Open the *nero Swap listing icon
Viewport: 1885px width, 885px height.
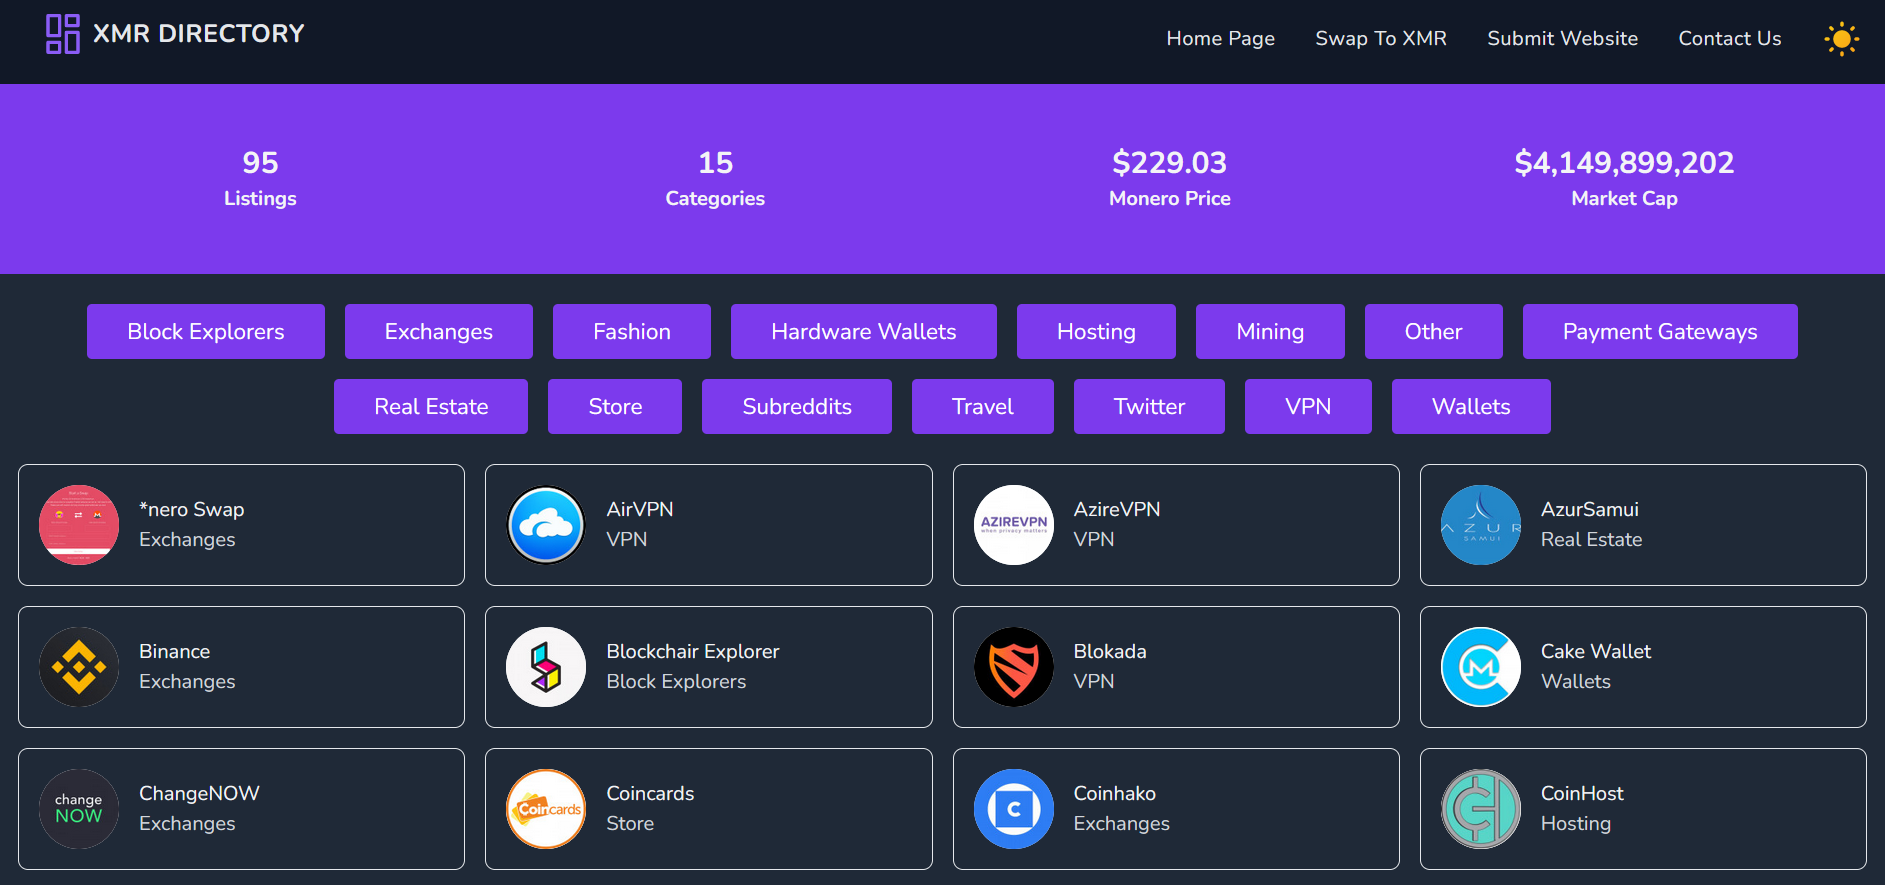tap(79, 525)
